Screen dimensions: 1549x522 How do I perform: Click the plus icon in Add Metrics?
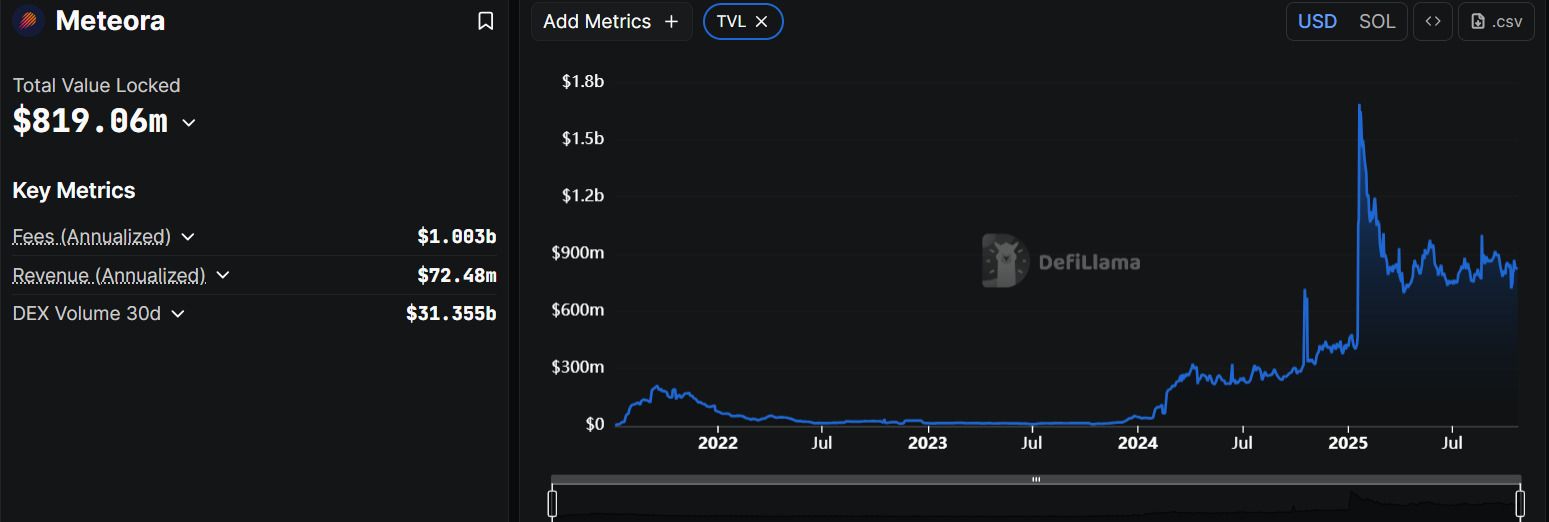click(x=671, y=22)
